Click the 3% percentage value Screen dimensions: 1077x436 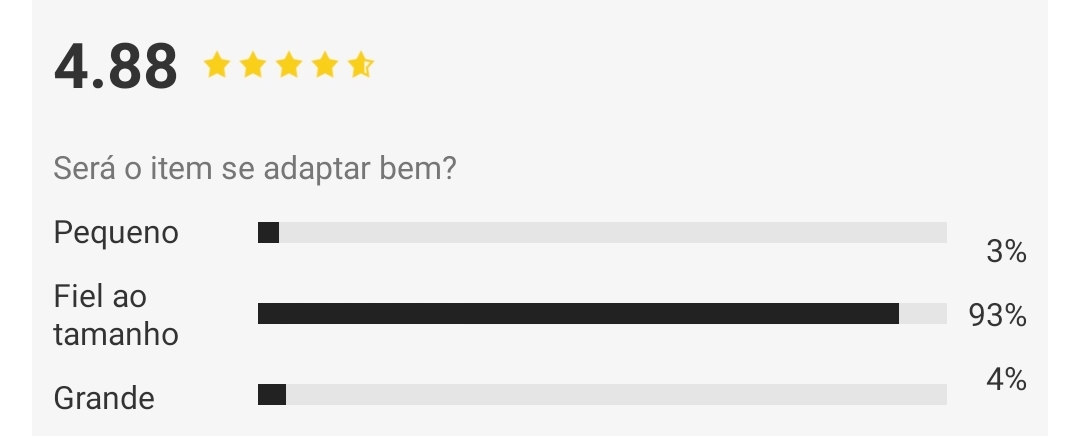coord(1006,252)
